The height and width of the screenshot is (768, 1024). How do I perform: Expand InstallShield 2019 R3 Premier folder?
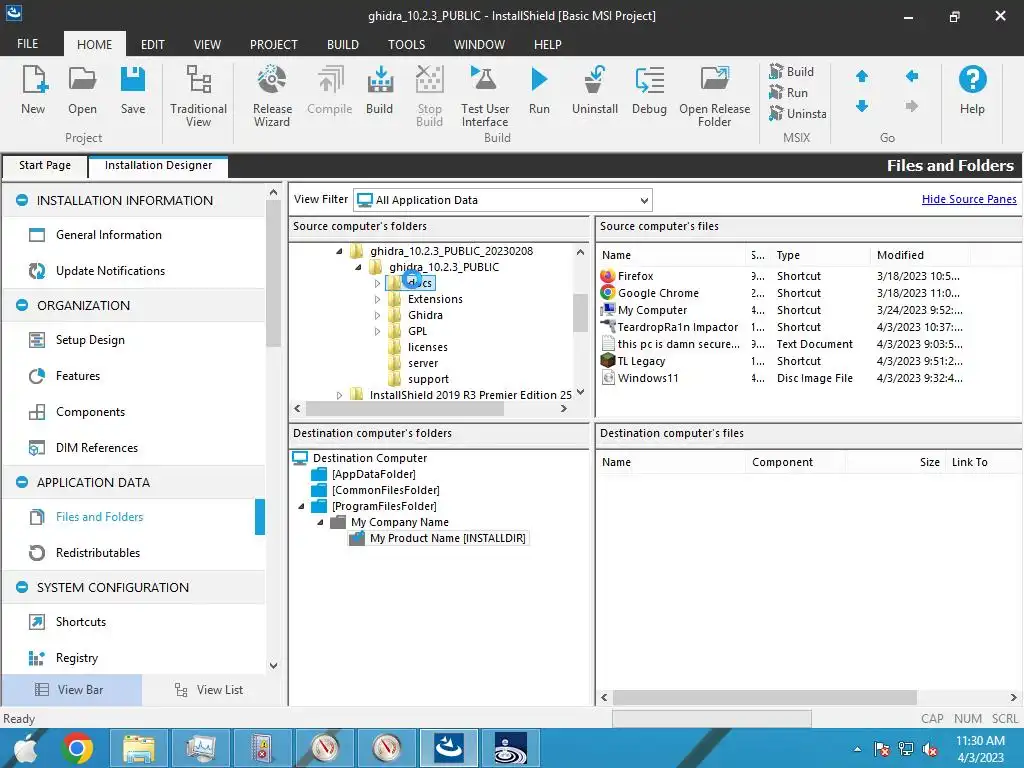(x=339, y=395)
